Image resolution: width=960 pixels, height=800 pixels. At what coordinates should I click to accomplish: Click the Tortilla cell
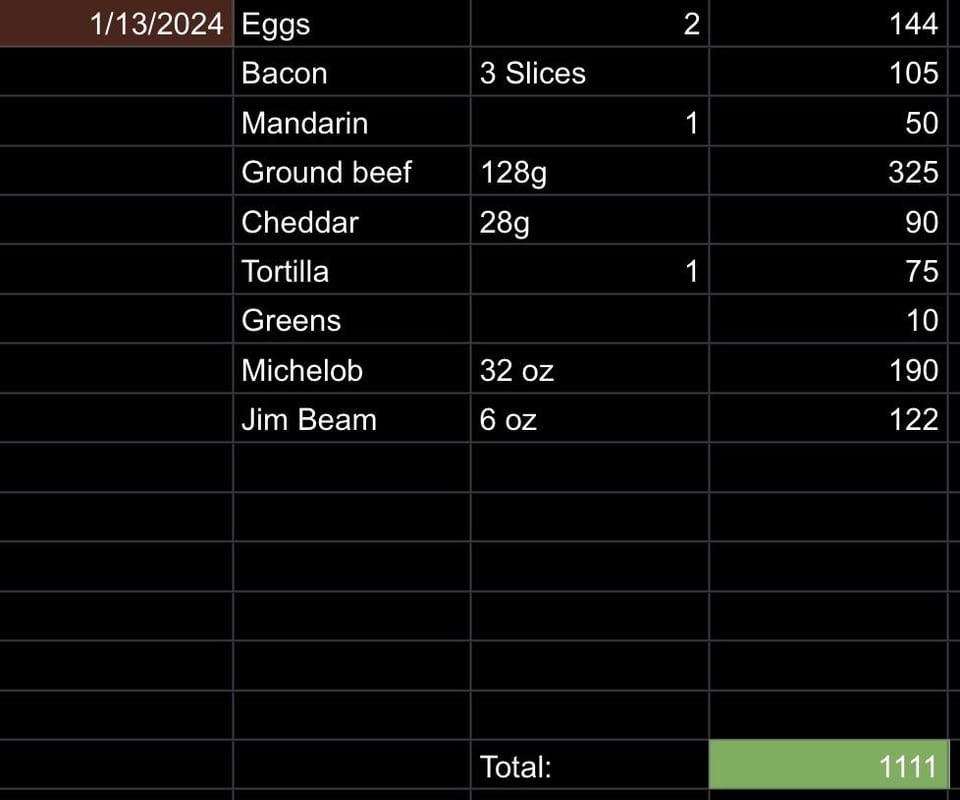coord(352,270)
